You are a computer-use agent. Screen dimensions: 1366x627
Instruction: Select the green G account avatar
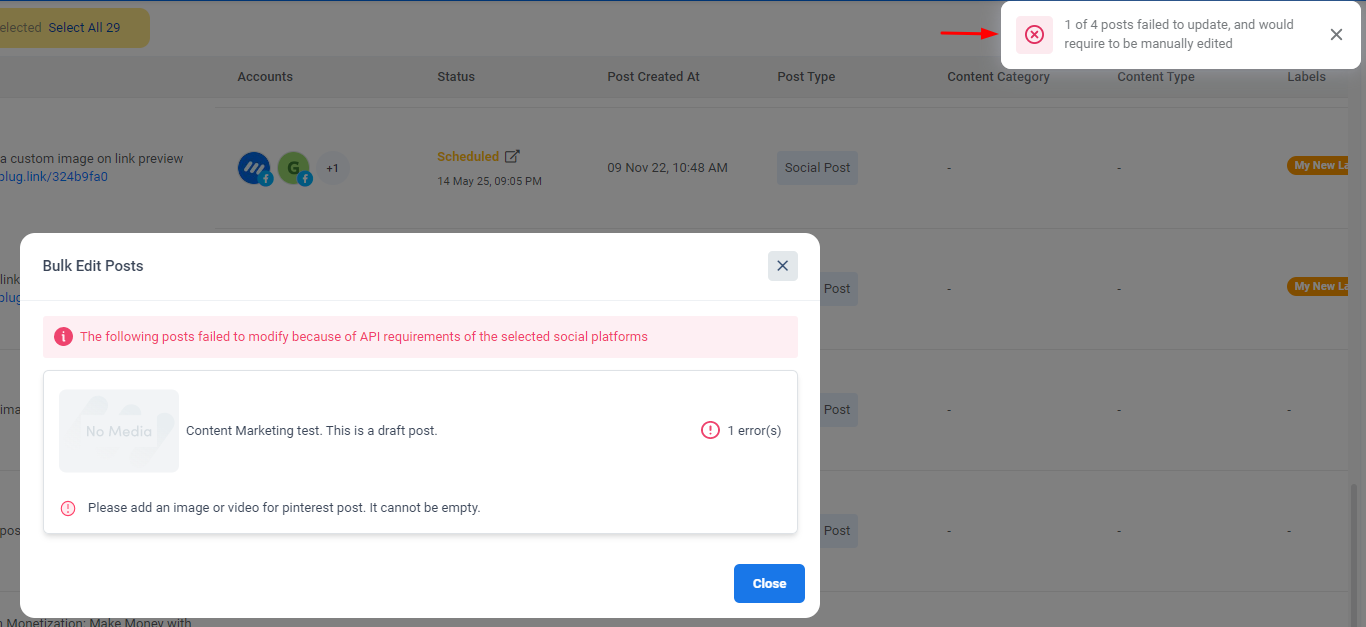[293, 167]
